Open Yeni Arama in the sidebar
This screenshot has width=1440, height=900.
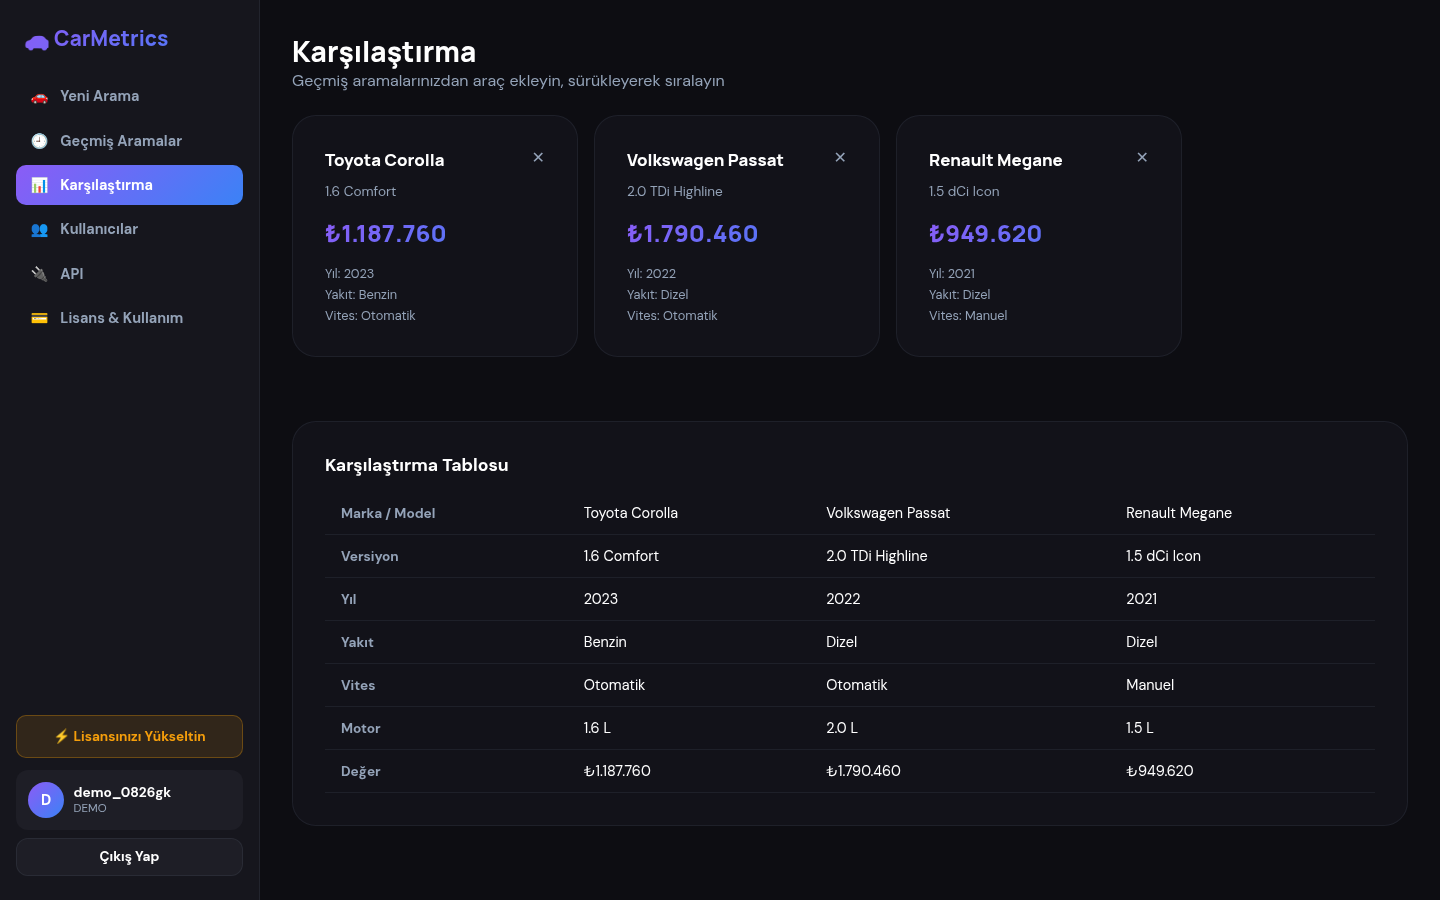129,96
